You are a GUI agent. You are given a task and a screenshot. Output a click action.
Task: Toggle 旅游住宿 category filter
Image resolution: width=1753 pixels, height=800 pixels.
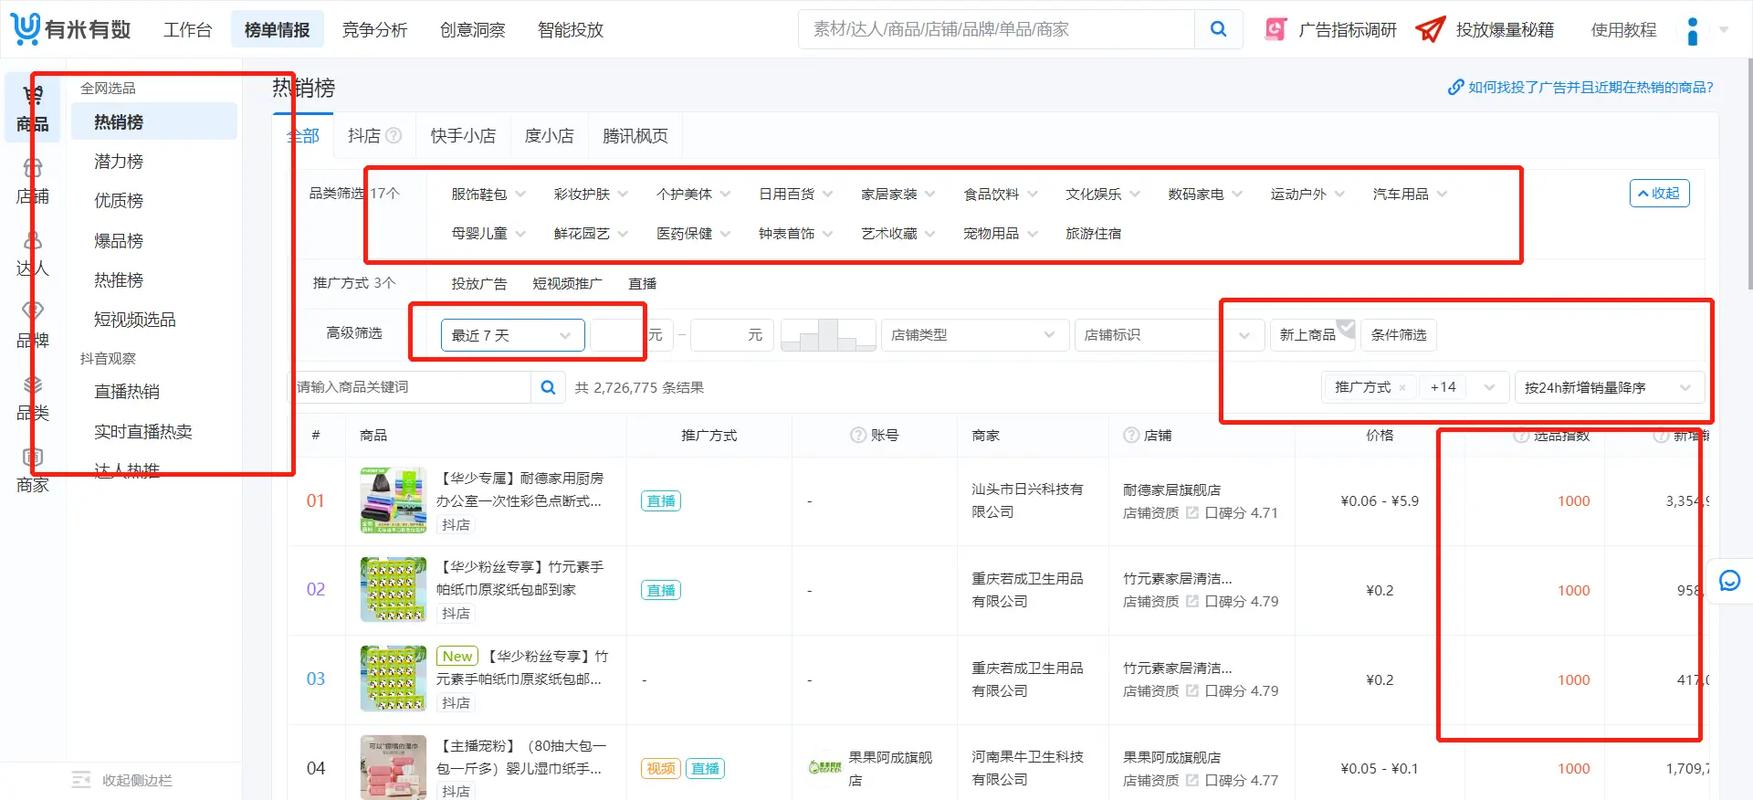pos(1093,233)
